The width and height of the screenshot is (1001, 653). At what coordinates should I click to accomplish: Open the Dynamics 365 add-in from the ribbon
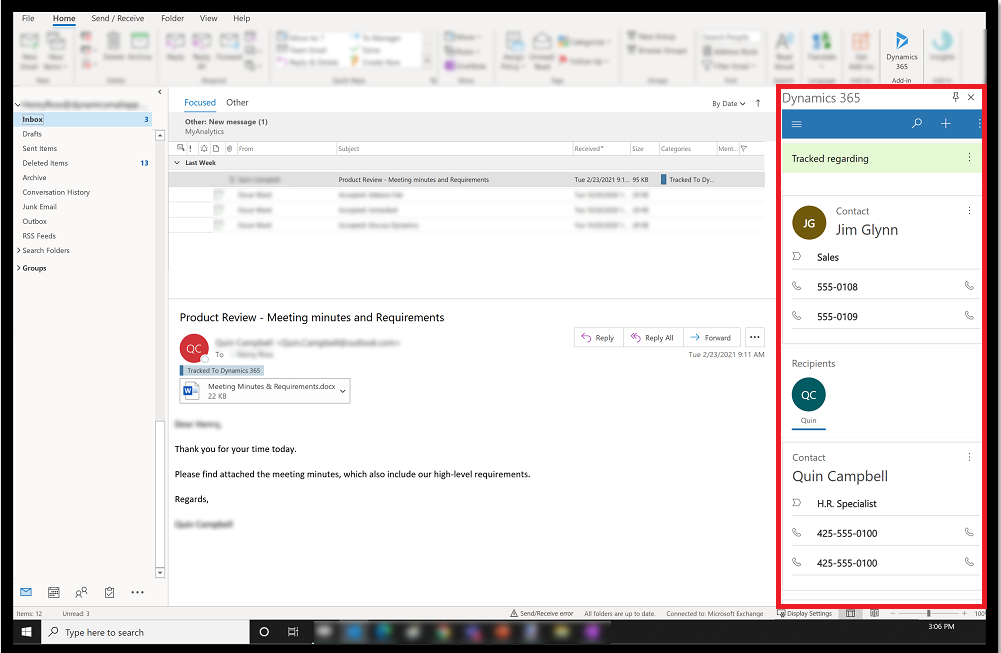[901, 47]
